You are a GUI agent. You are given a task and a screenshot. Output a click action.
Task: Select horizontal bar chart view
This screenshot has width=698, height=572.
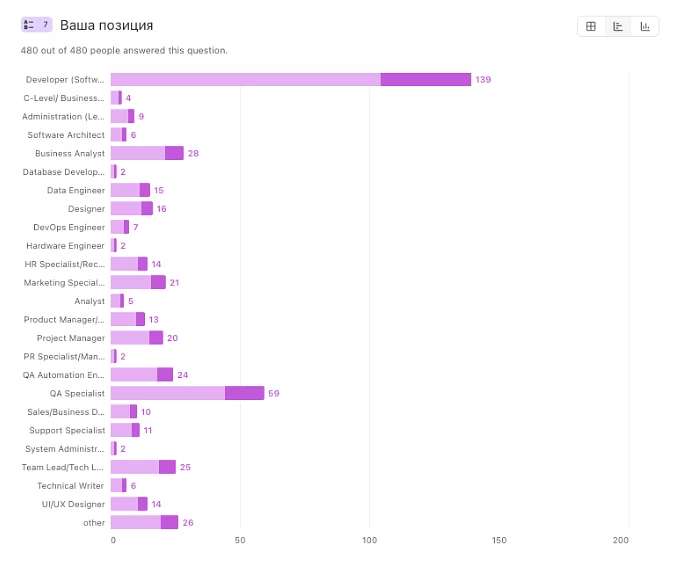(618, 26)
